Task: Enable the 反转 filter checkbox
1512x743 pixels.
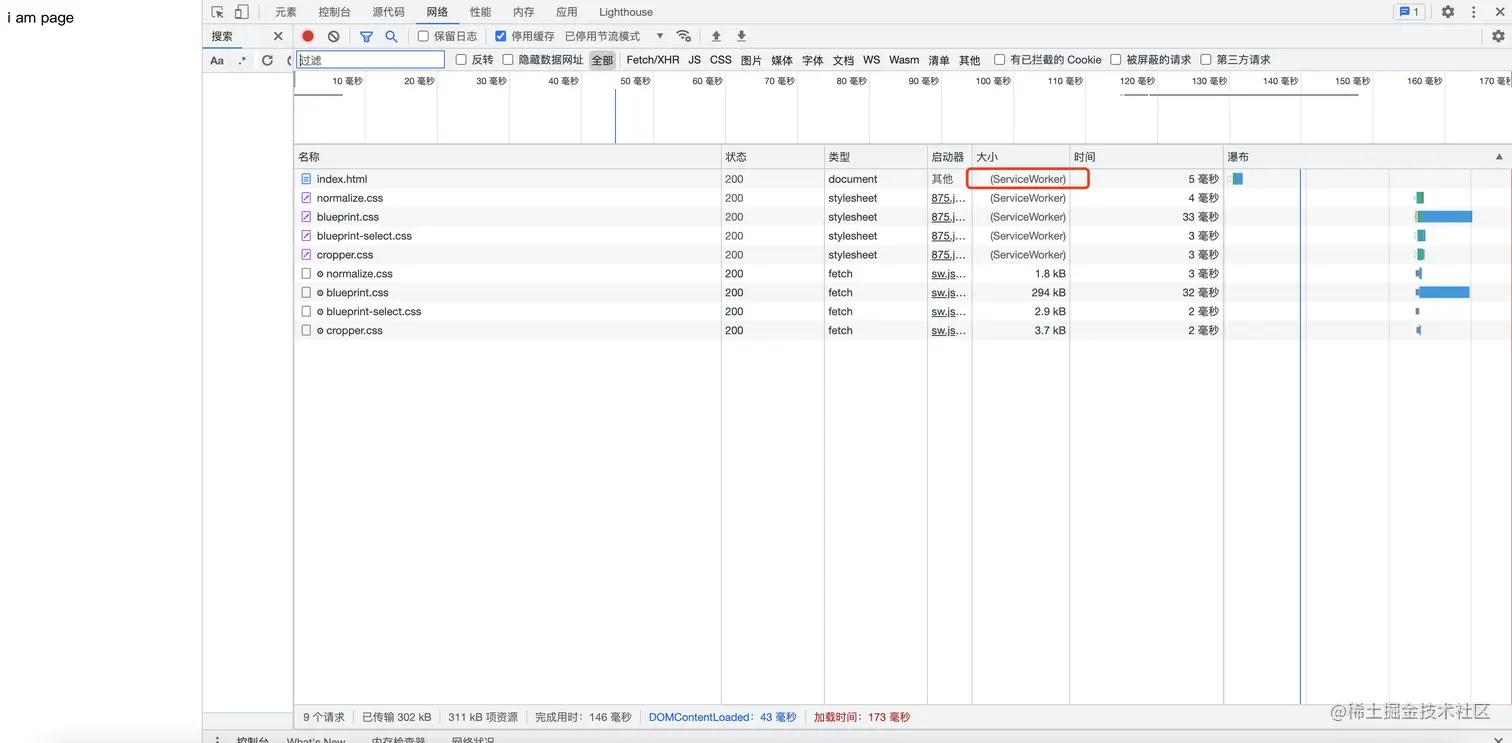Action: (461, 60)
